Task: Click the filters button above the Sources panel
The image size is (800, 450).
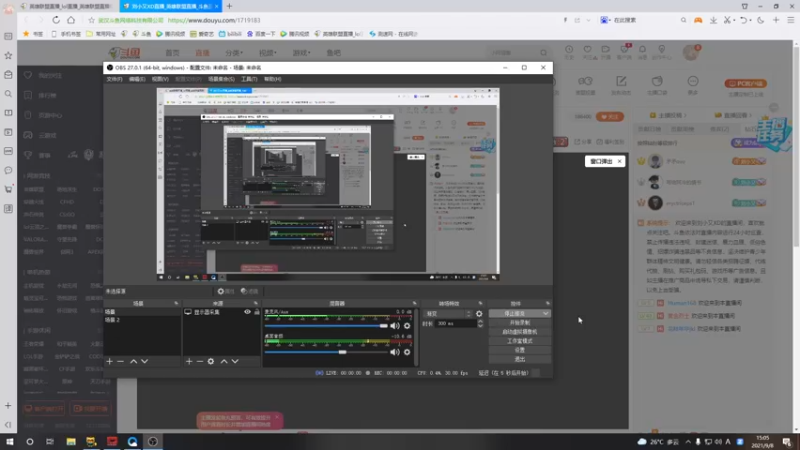Action: tap(250, 291)
